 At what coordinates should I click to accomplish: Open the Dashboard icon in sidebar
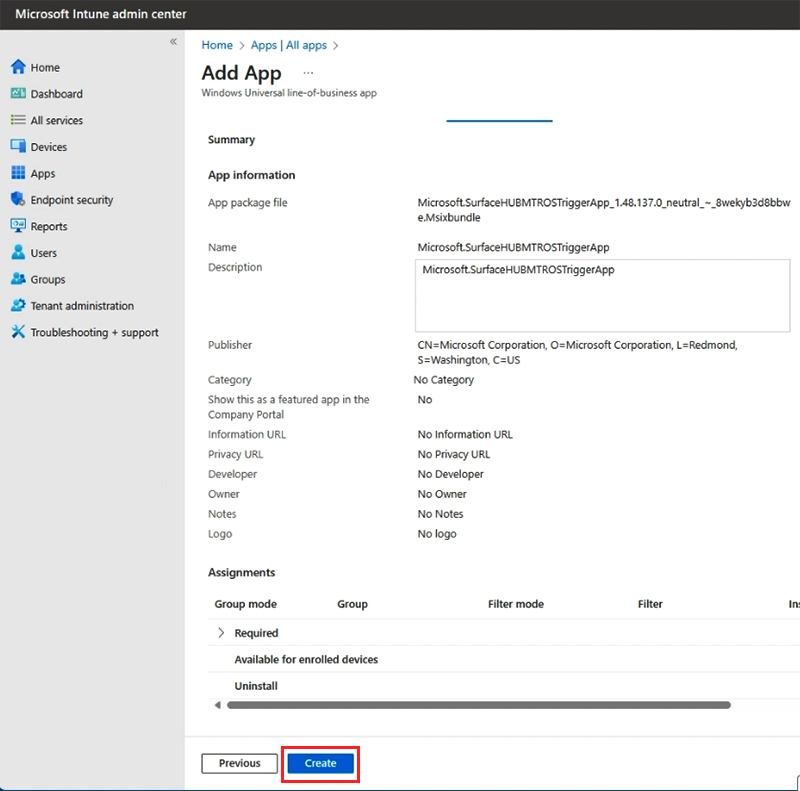[18, 93]
